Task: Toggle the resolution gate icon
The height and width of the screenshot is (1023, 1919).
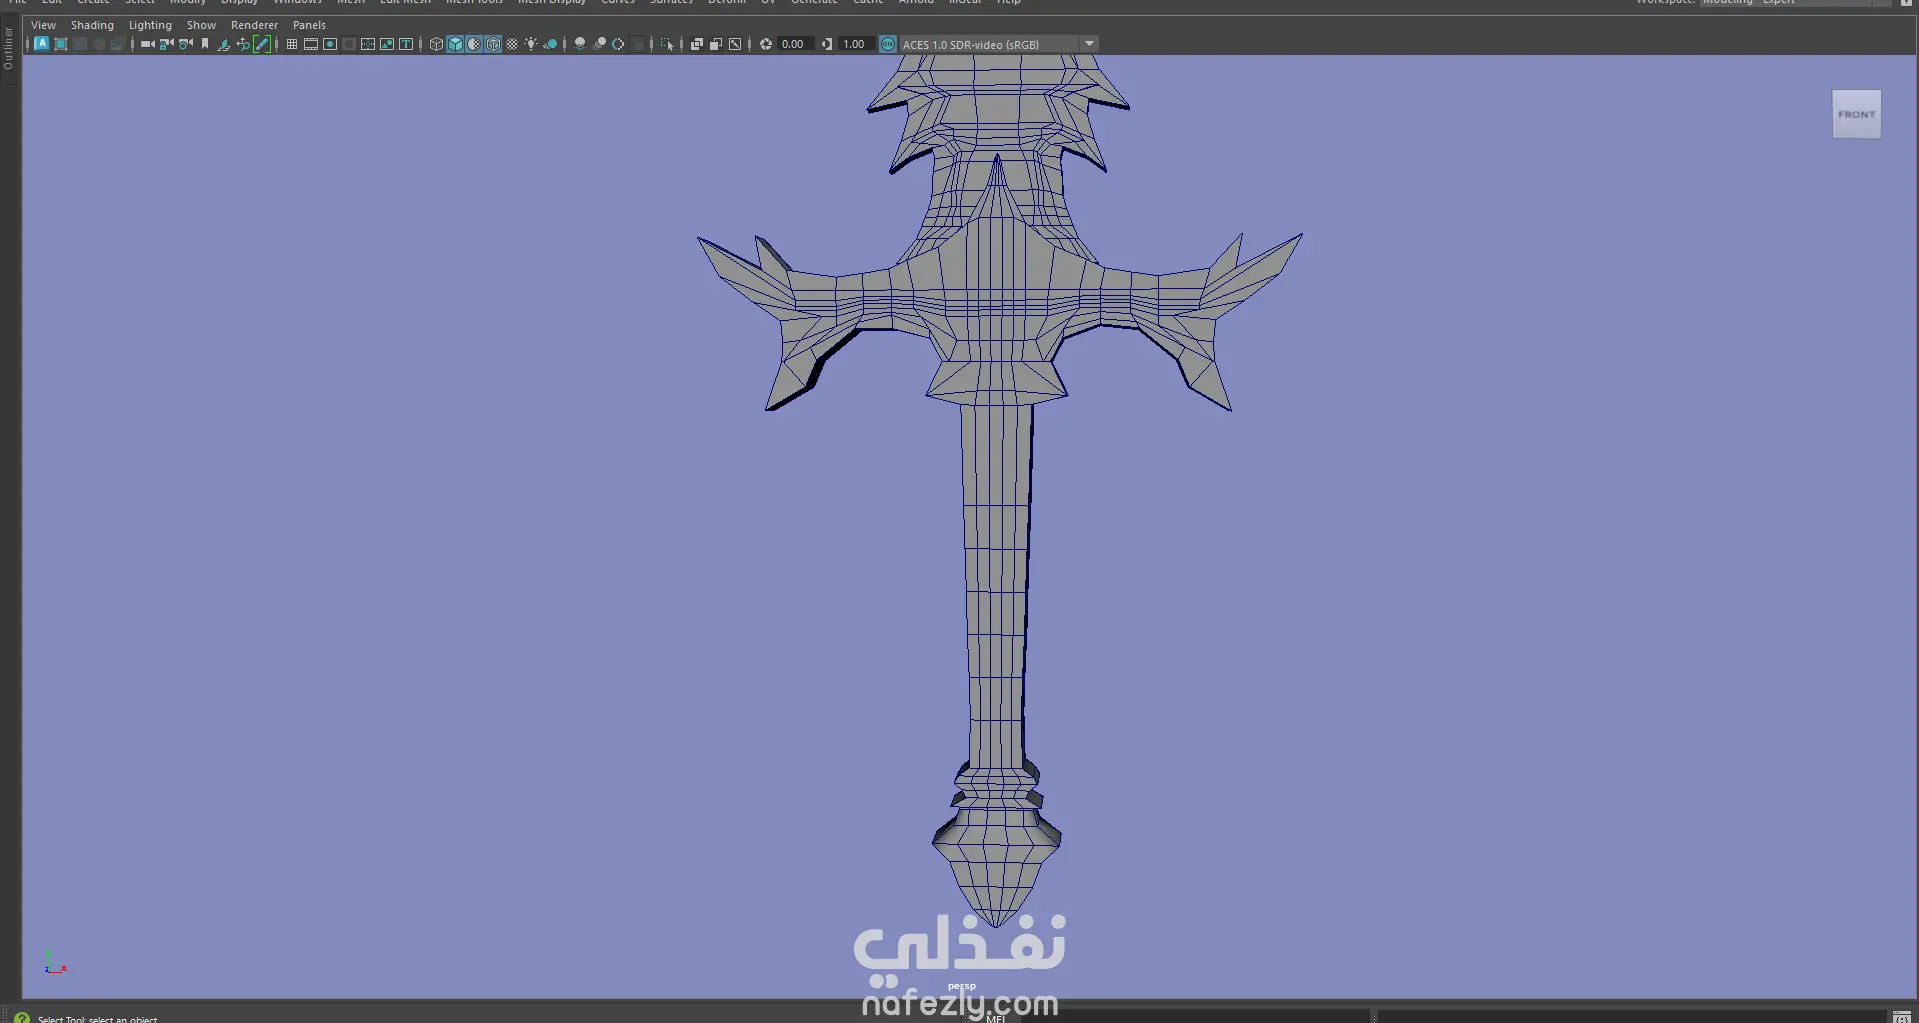Action: point(330,44)
